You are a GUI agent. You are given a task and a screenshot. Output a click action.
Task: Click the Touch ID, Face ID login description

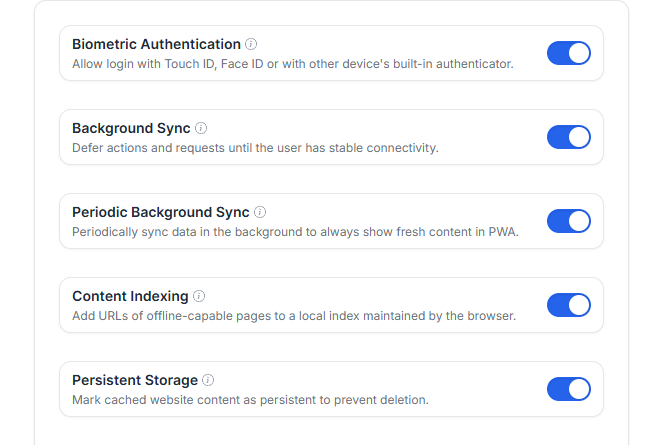point(292,64)
